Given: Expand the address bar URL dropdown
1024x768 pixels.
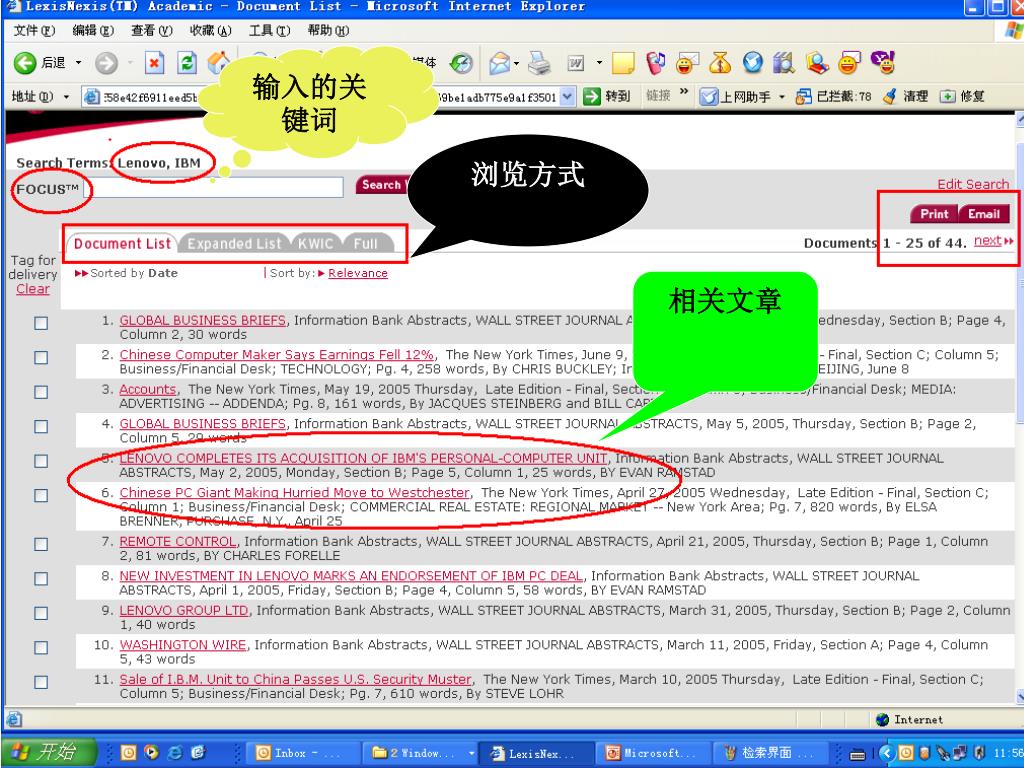Looking at the screenshot, I should tap(568, 97).
